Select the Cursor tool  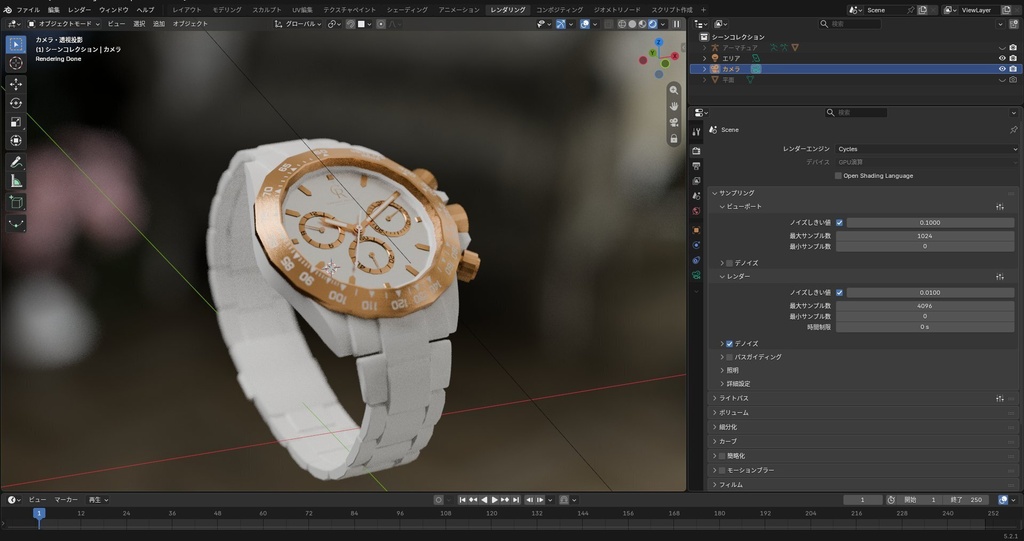point(16,63)
